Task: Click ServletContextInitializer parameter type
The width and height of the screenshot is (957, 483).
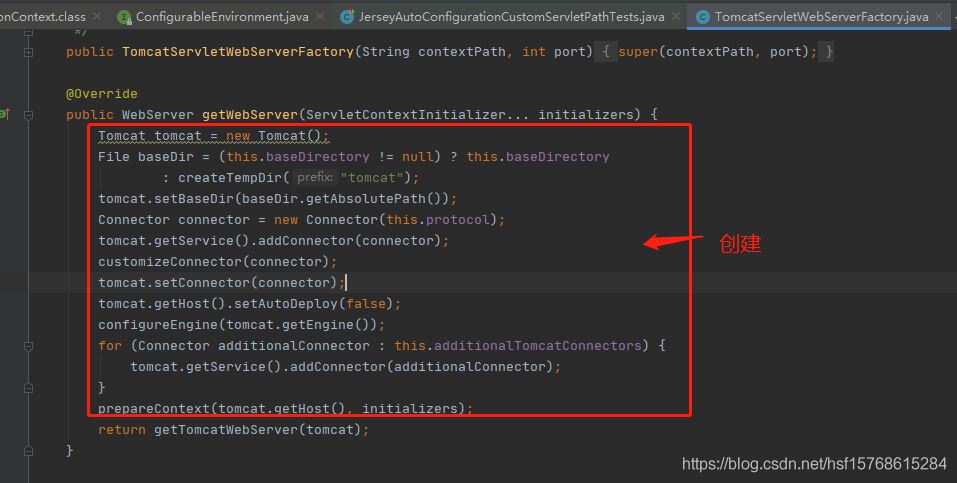Action: pos(406,114)
